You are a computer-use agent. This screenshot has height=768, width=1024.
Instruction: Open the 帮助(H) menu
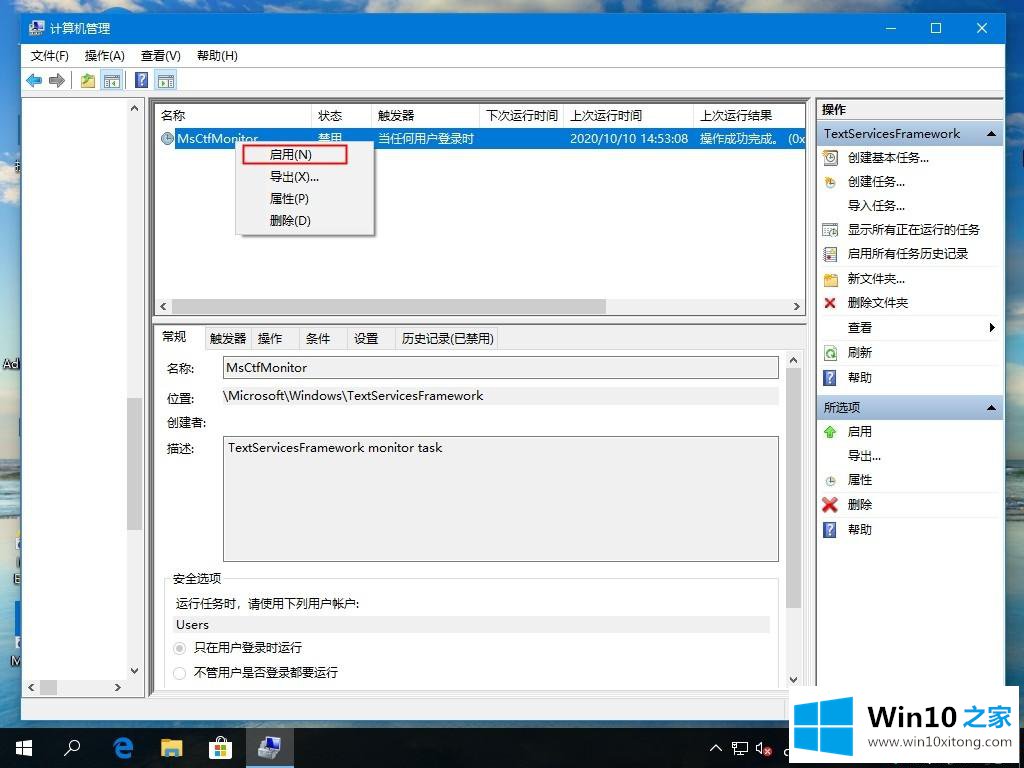coord(217,56)
